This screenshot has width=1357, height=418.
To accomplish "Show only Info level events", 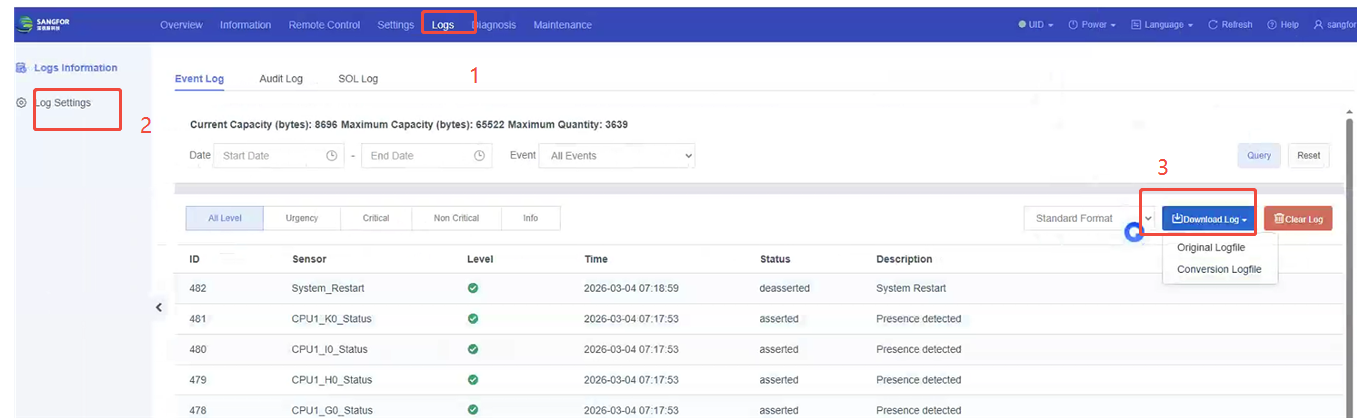I will pos(530,218).
